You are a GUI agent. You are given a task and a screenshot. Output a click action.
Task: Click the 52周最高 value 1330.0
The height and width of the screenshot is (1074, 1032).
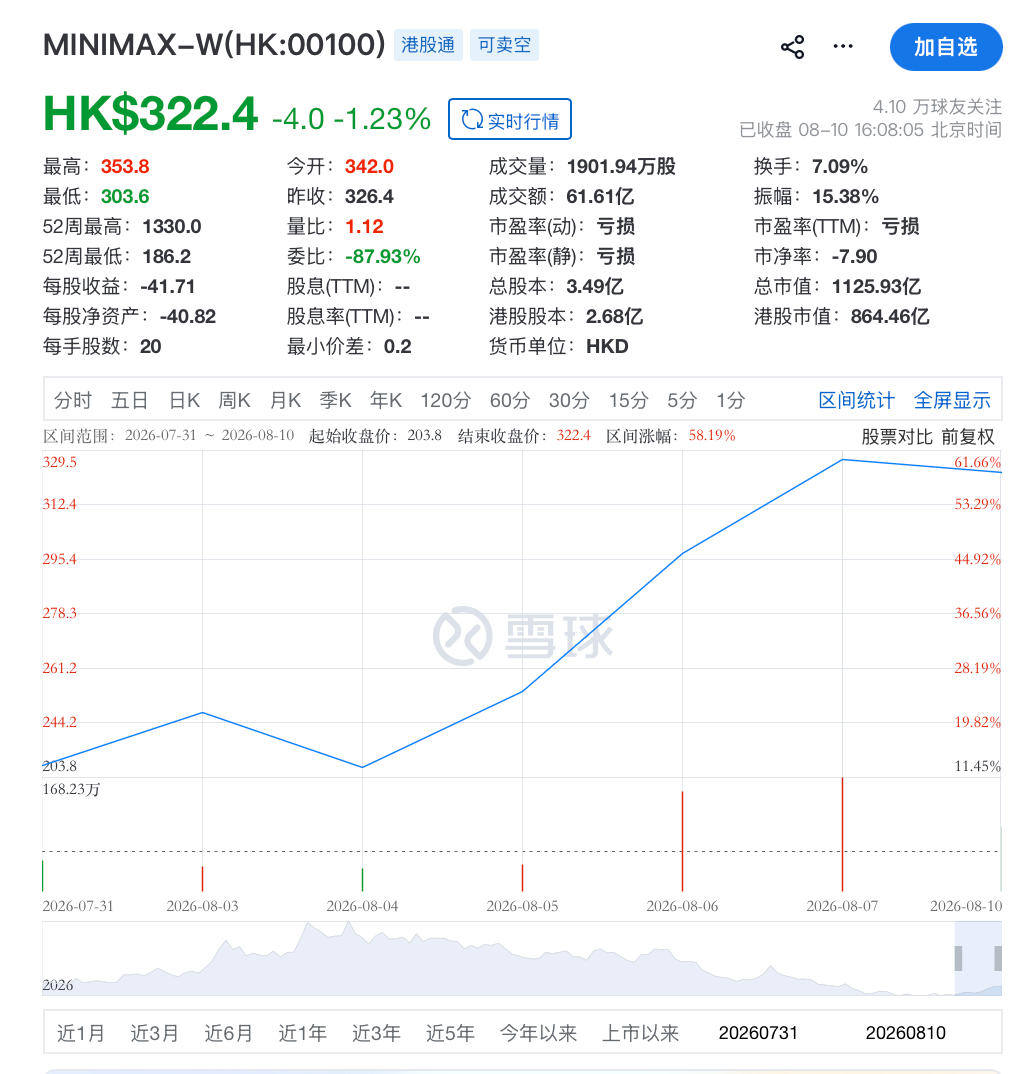click(171, 227)
